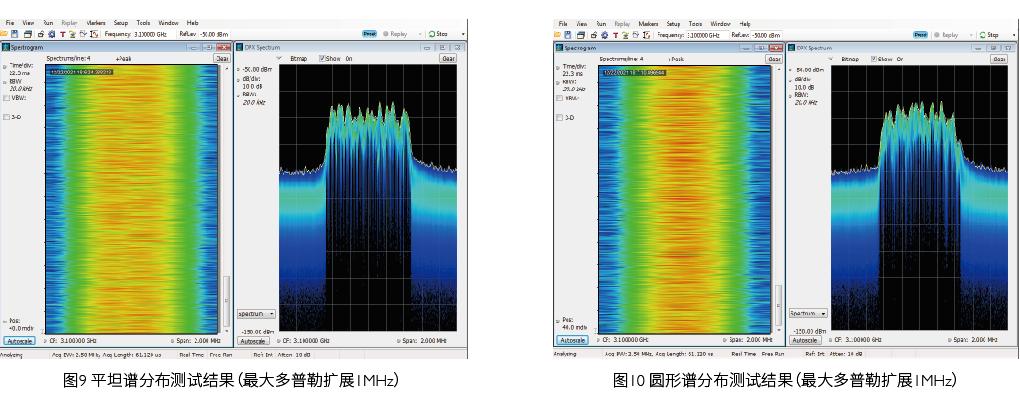The height and width of the screenshot is (402, 1020).
Task: Click the Span 2.000 MHz value in Figure 9 Spectrogram
Action: (x=208, y=341)
